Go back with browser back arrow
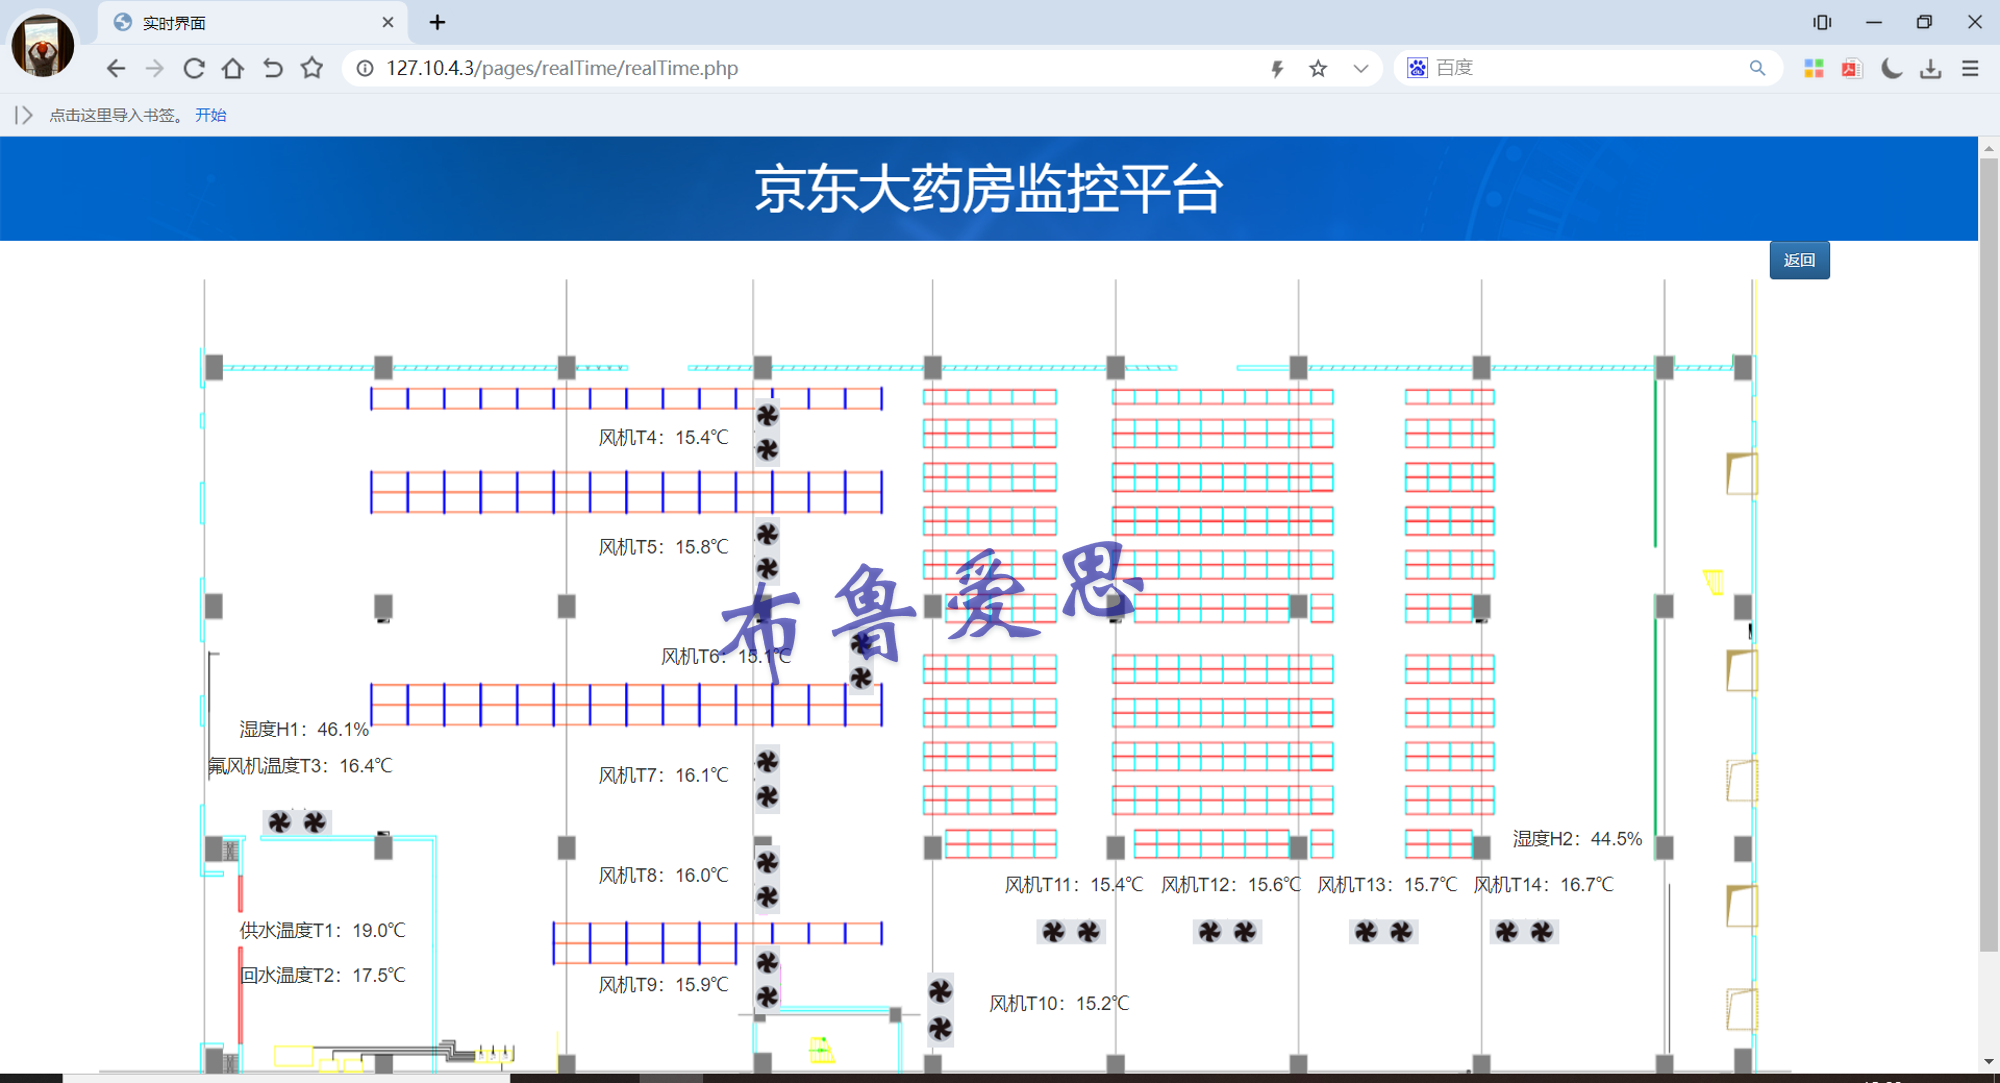The height and width of the screenshot is (1083, 2000). 116,68
